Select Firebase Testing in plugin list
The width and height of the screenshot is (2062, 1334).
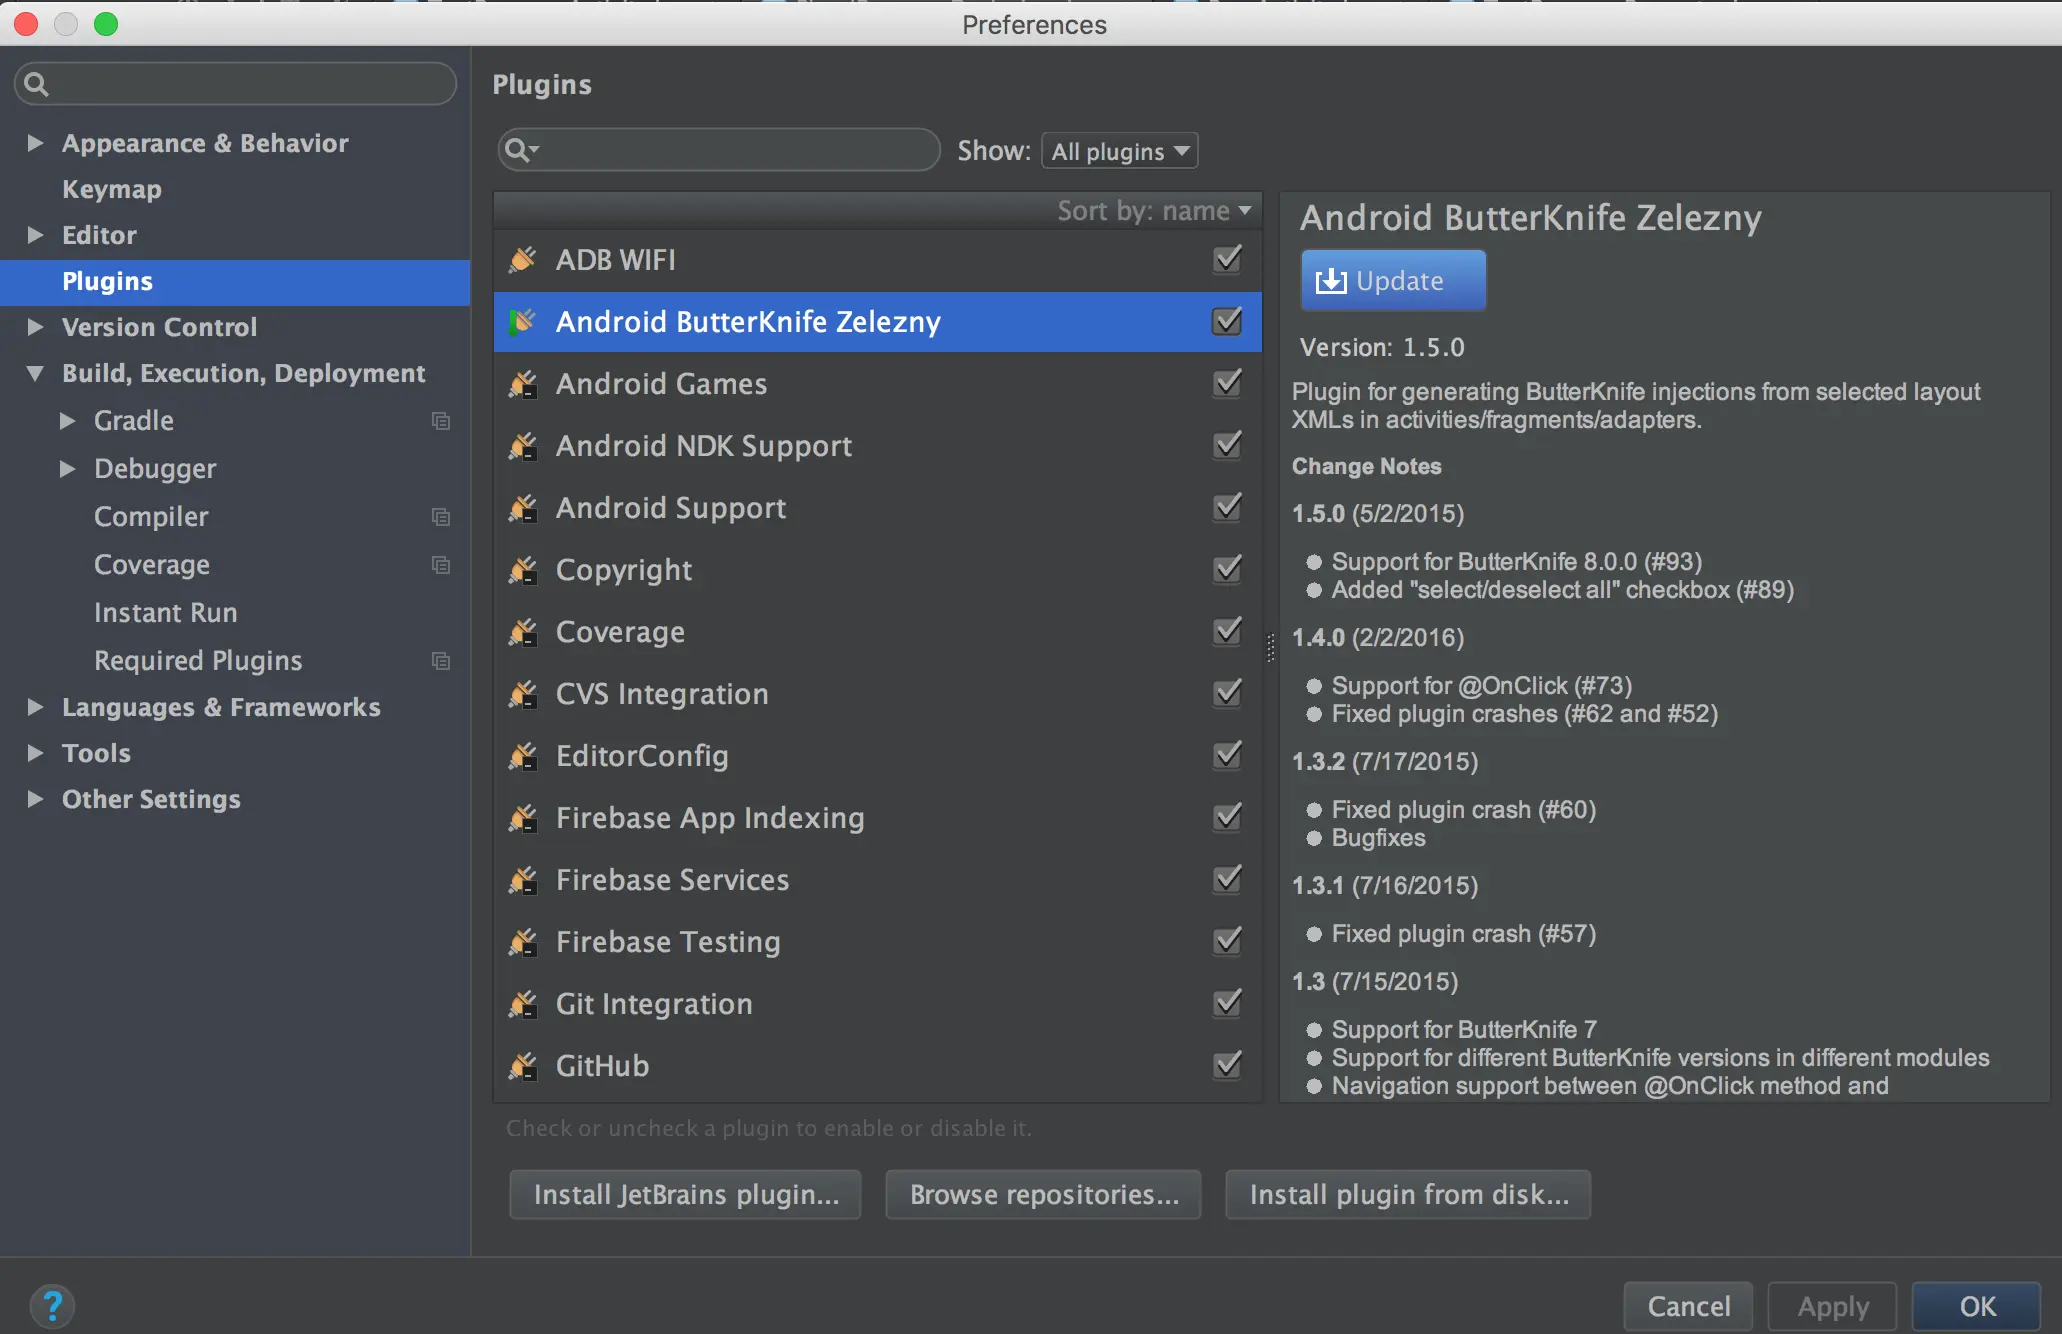877,942
